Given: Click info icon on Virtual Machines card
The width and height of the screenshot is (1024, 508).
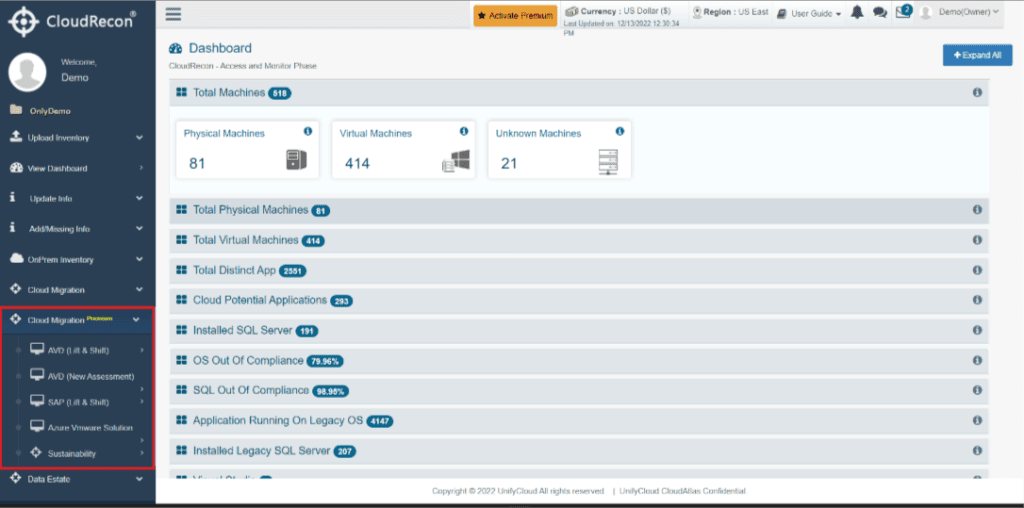Looking at the screenshot, I should coord(464,131).
